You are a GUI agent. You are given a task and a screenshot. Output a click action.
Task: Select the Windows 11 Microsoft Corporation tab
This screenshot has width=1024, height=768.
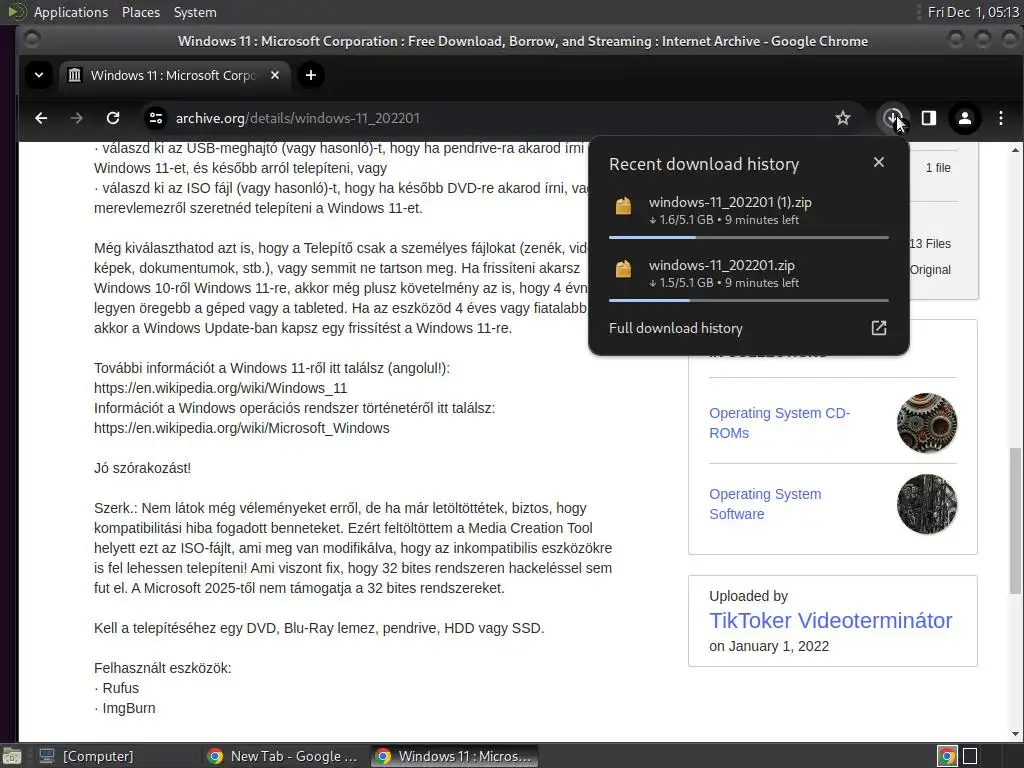coord(173,75)
